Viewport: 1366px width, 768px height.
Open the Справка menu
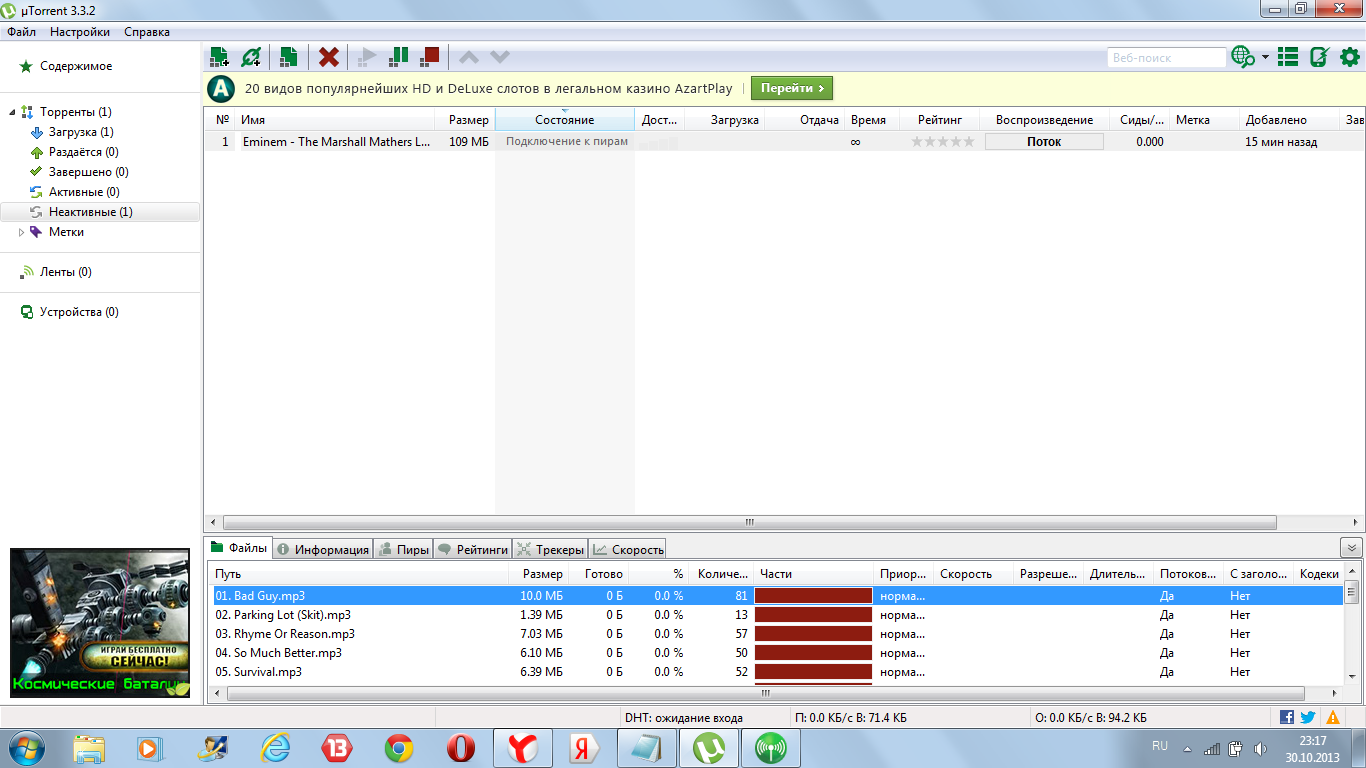point(147,32)
